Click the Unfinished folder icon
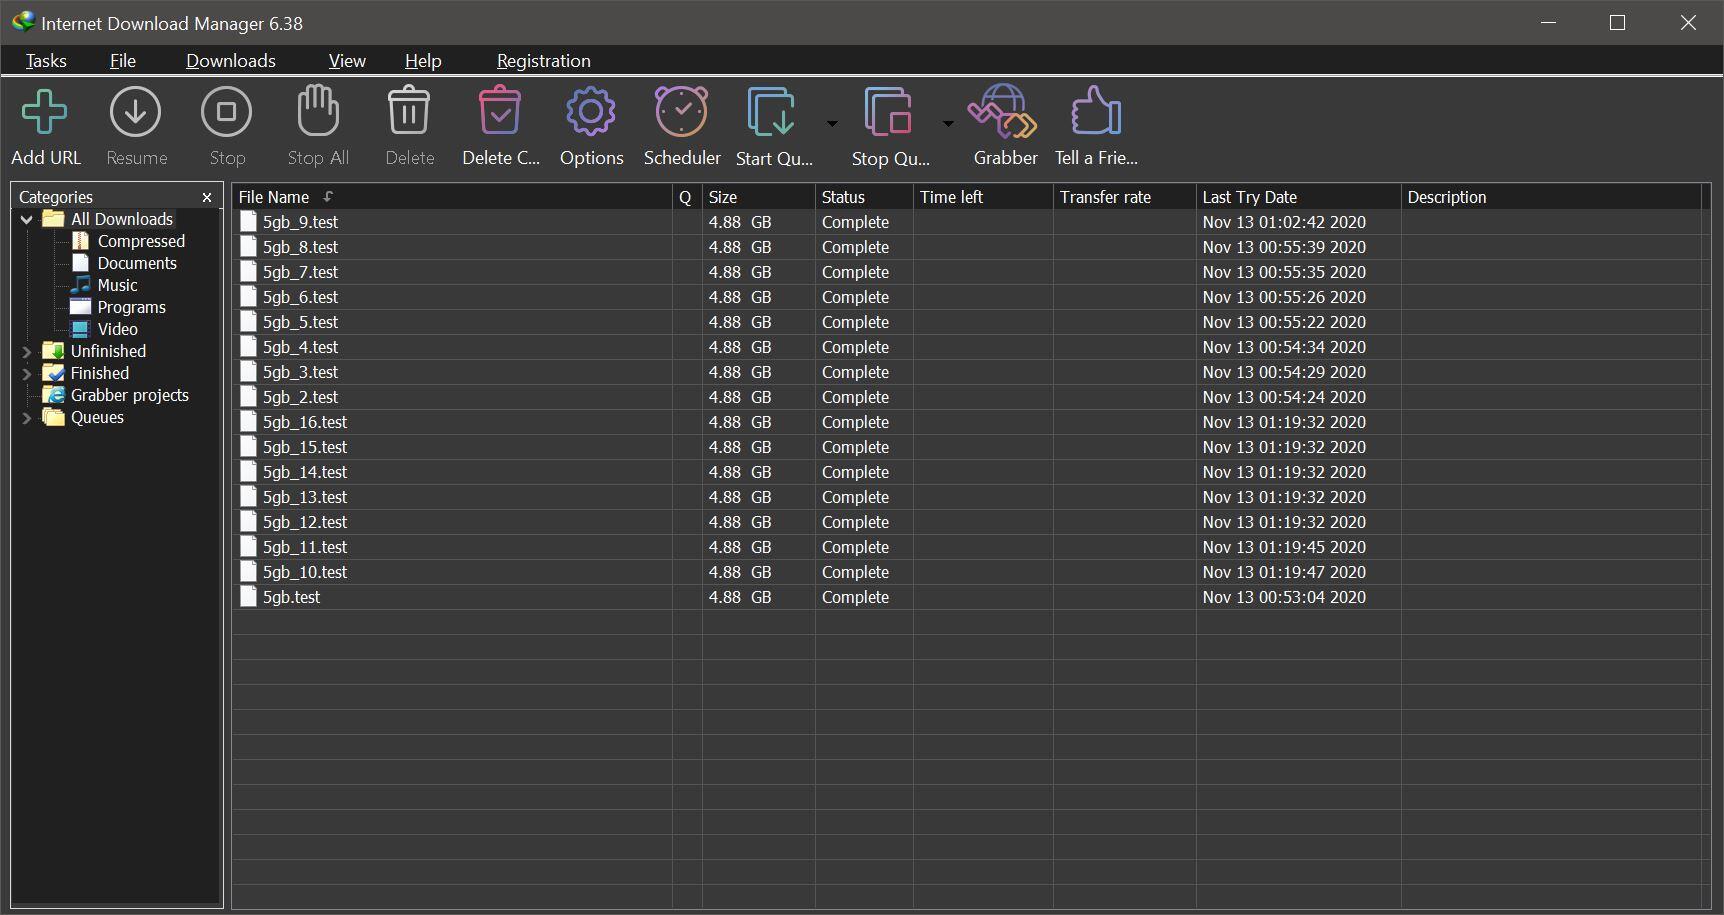This screenshot has width=1724, height=915. [x=54, y=351]
